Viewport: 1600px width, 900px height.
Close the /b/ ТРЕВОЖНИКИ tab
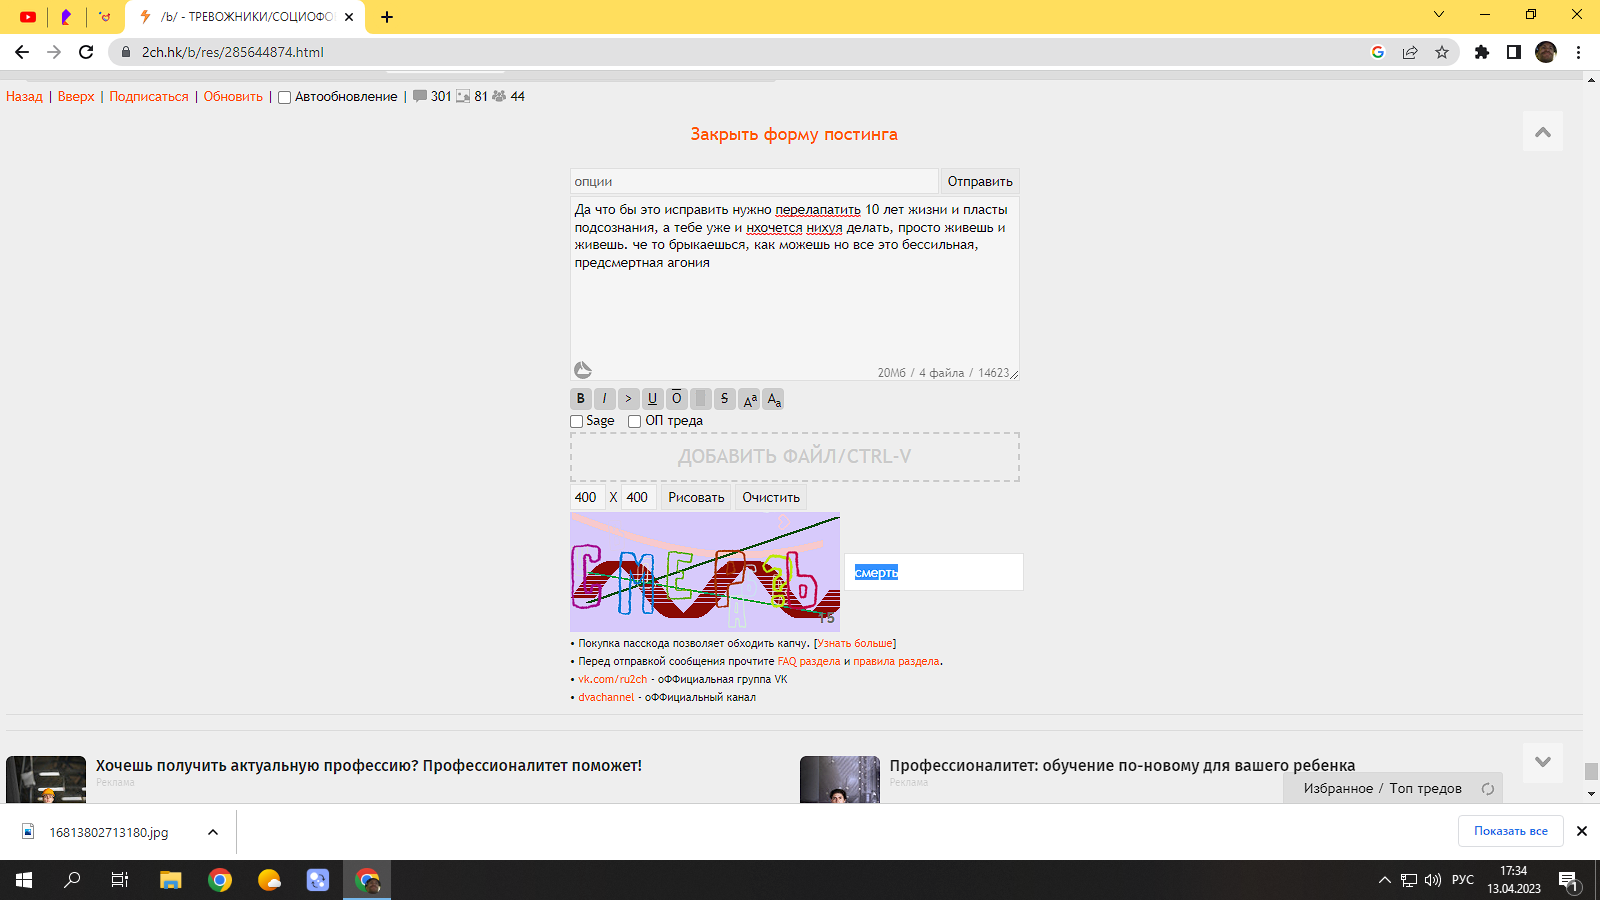coord(349,17)
